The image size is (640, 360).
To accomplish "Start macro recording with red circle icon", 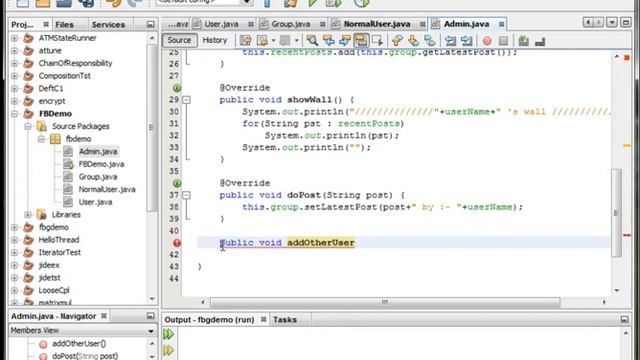I will [487, 40].
